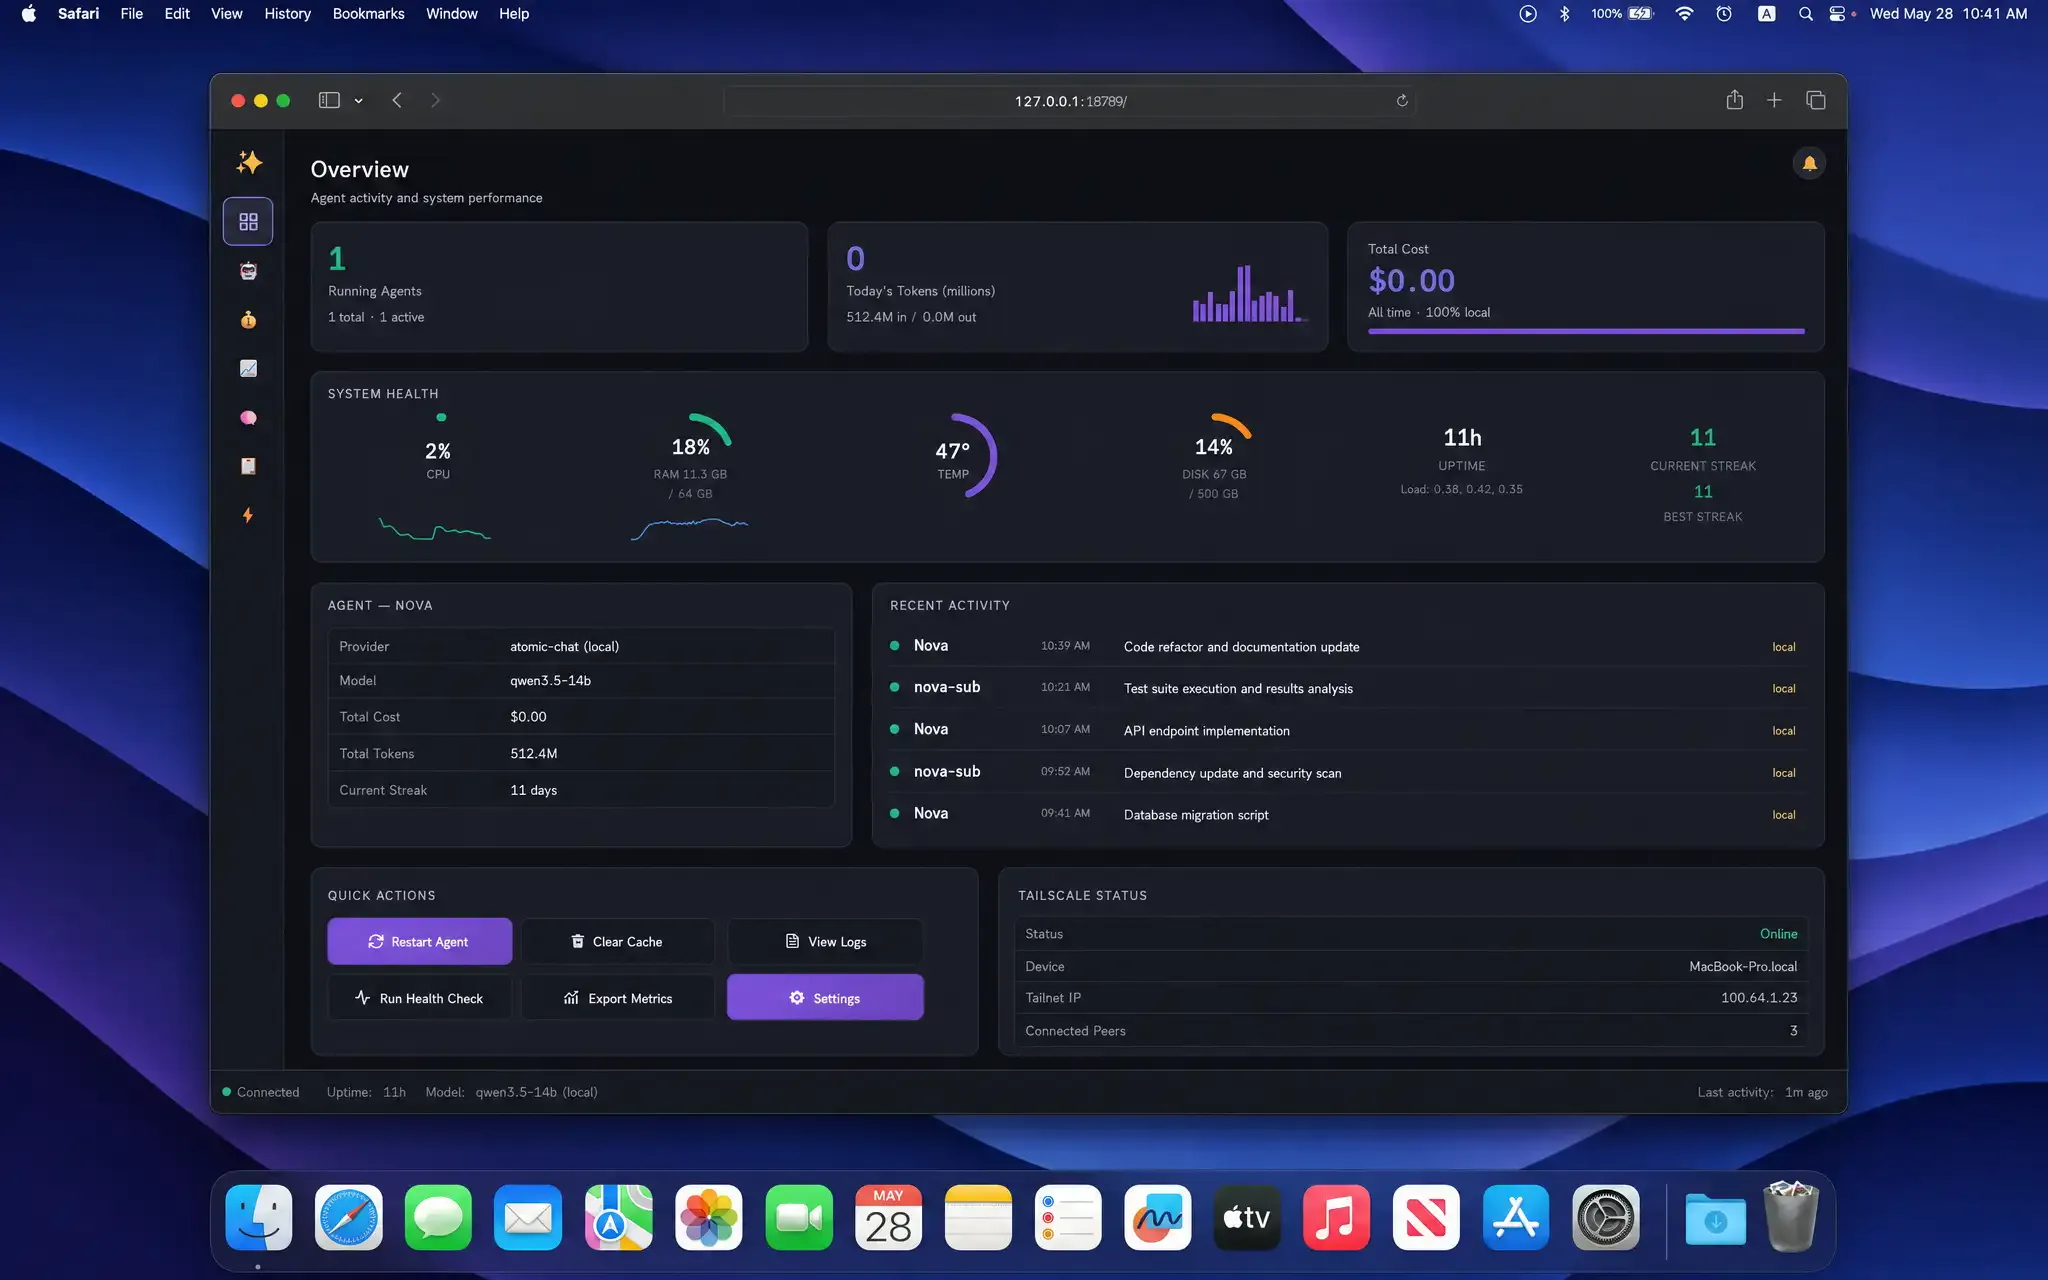This screenshot has height=1280, width=2048.
Task: Click the Settings quick action button
Action: (x=825, y=998)
